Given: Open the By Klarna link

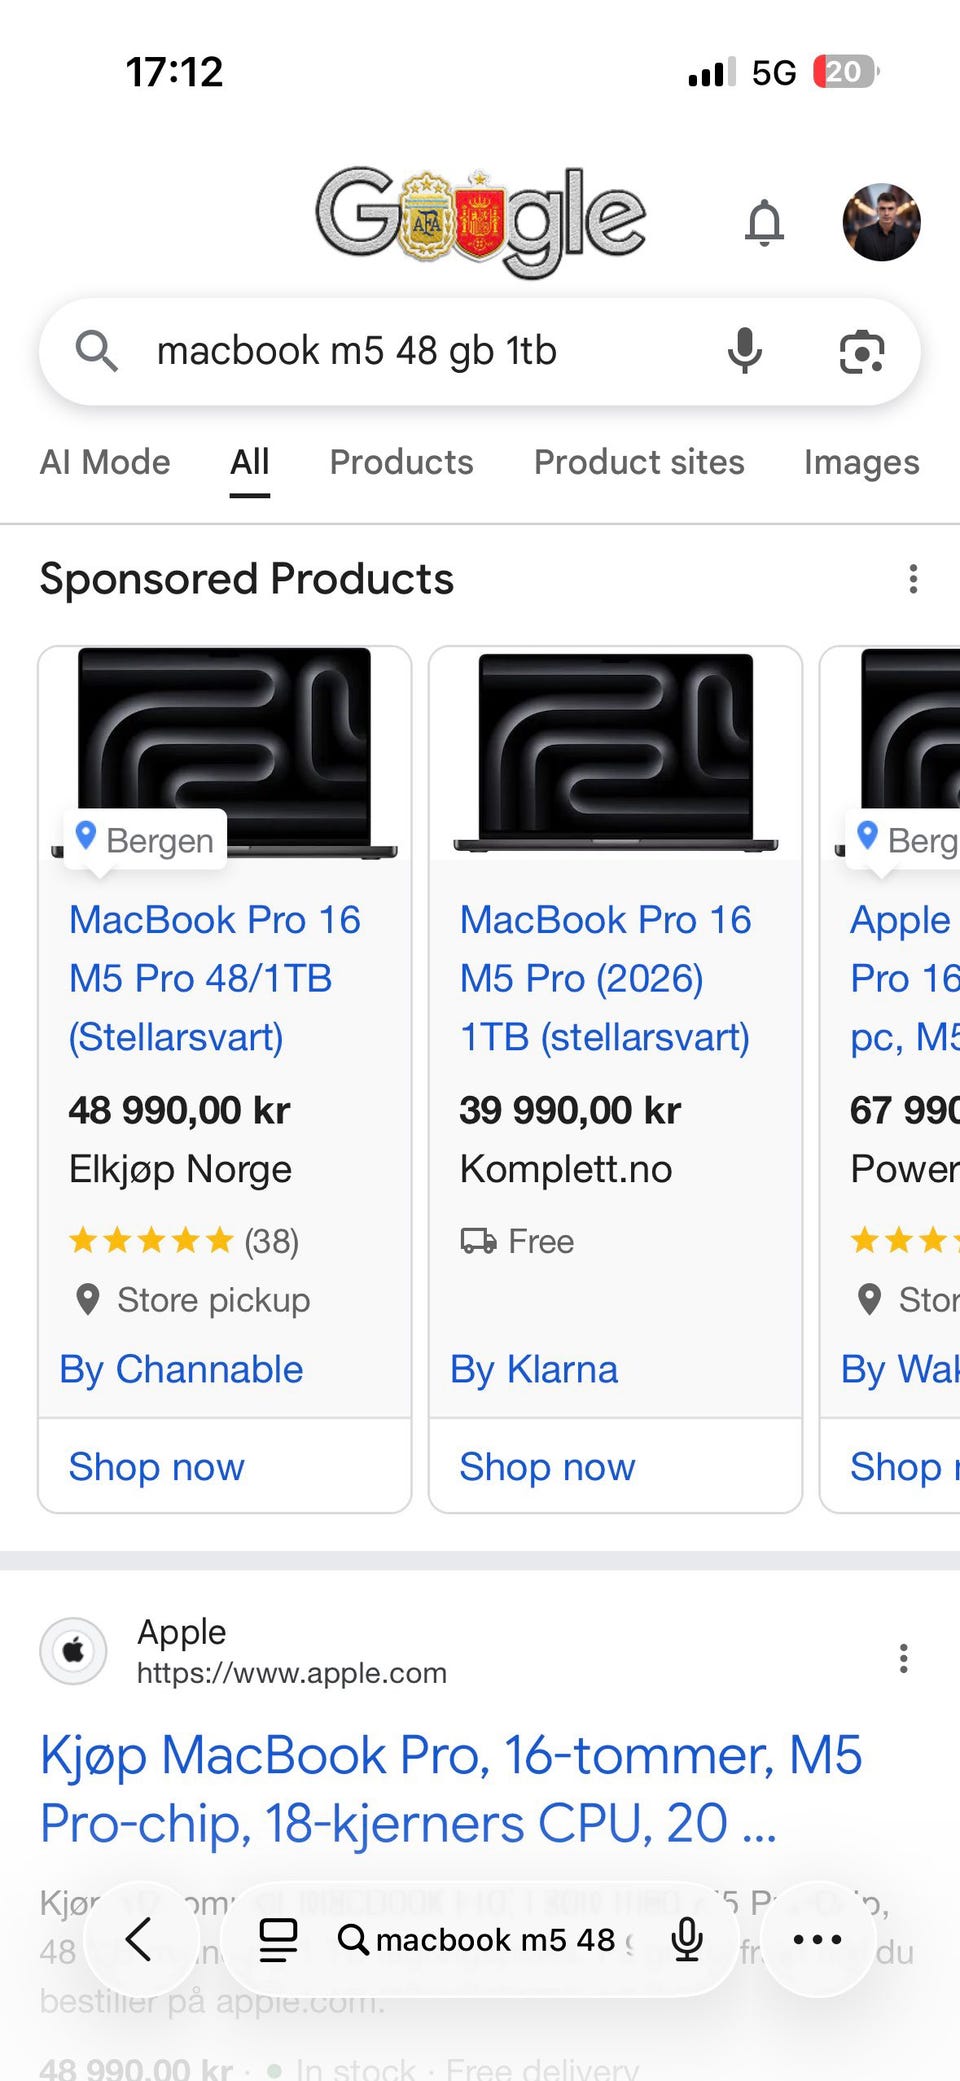Looking at the screenshot, I should click(x=534, y=1370).
